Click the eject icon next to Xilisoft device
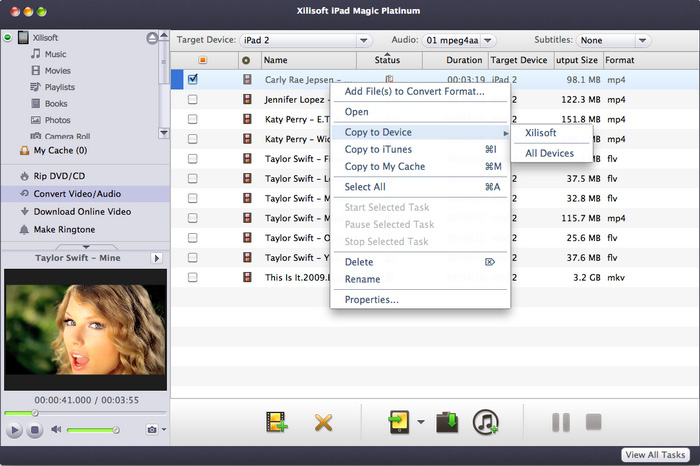700x466 pixels. point(151,38)
